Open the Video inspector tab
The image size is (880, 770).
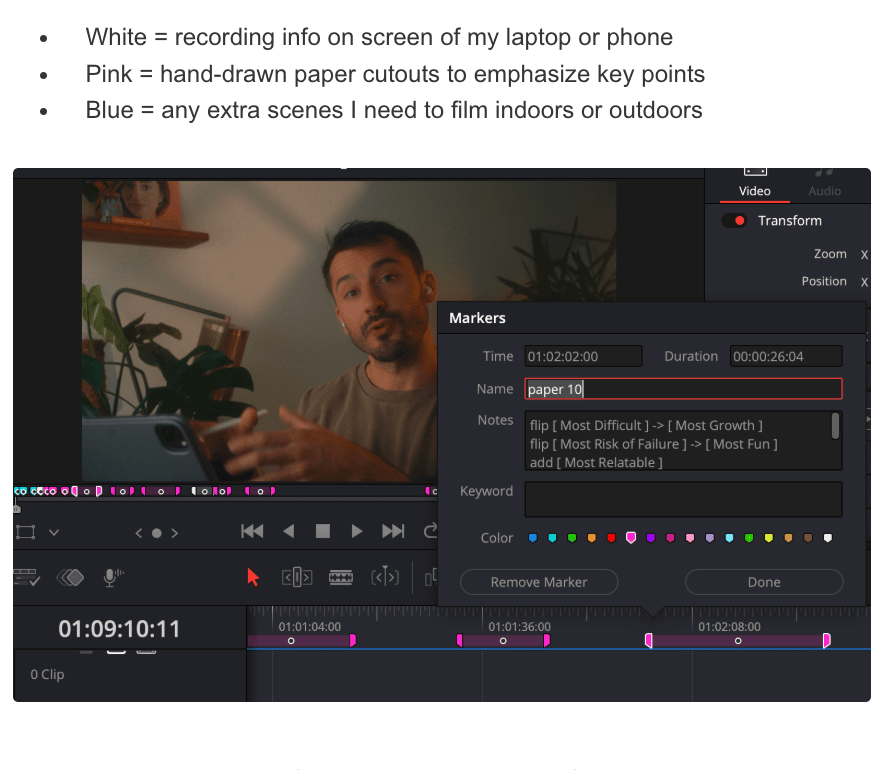tap(754, 190)
